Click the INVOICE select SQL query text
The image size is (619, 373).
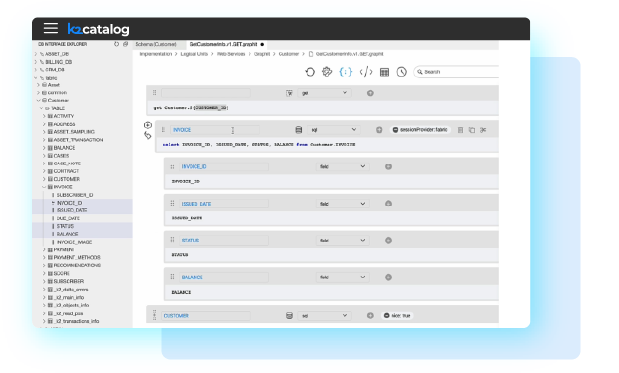(259, 145)
